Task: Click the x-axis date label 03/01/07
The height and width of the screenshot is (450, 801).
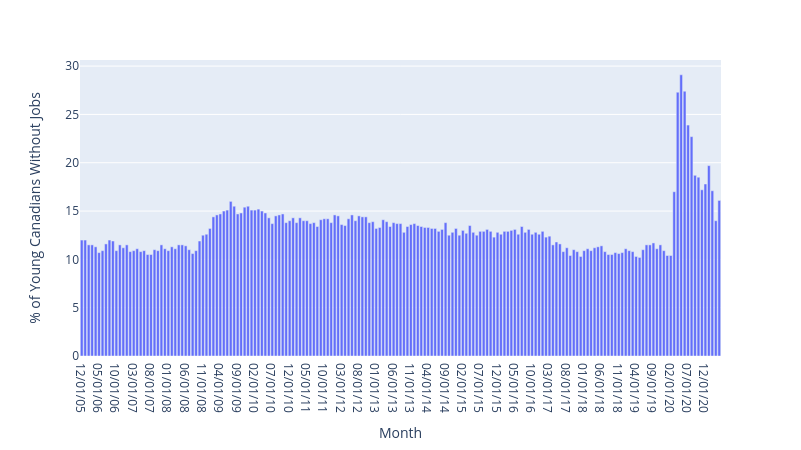Action: (x=132, y=388)
